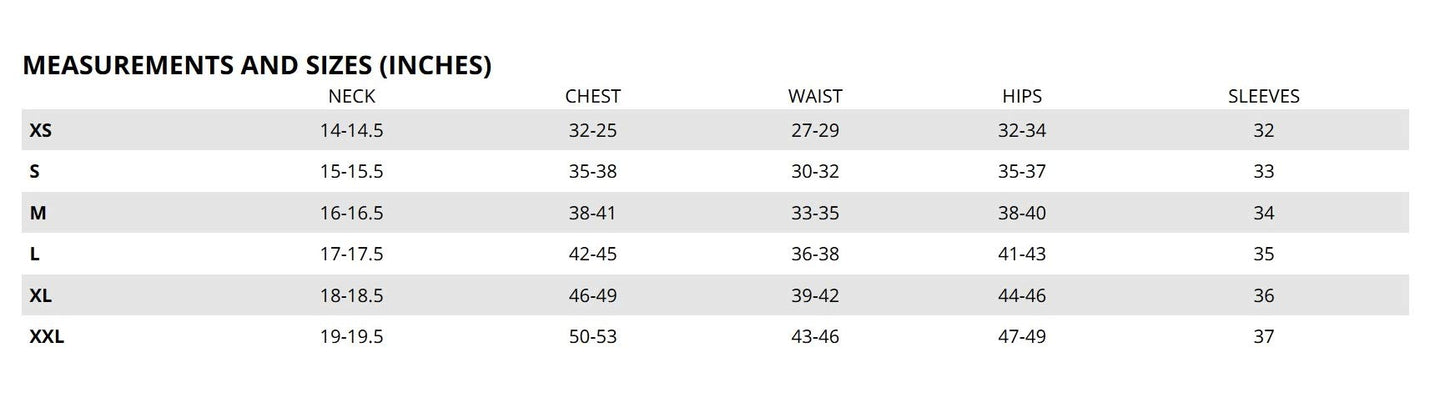Click chest value 38-41 for size M
Image resolution: width=1445 pixels, height=418 pixels.
pyautogui.click(x=593, y=213)
